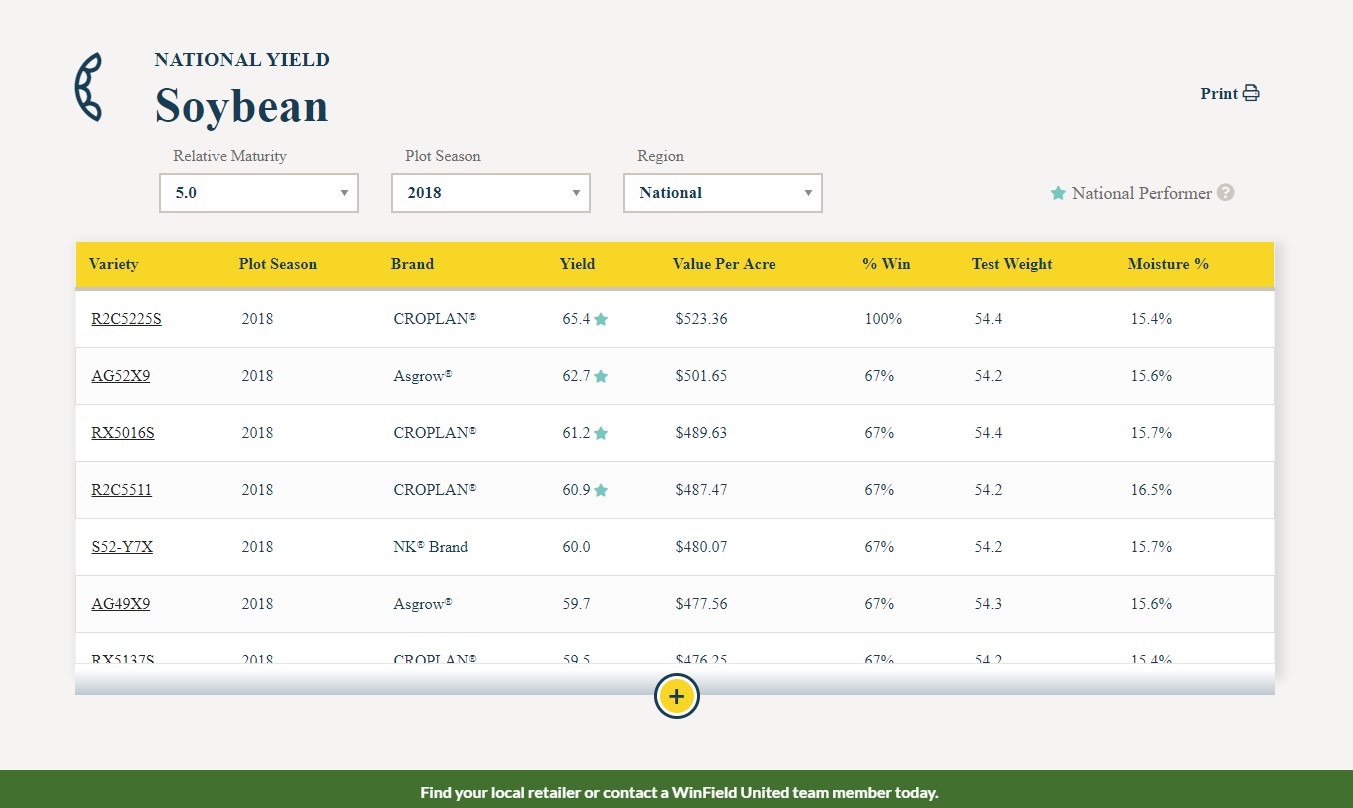Click the teal star beside National Performer legend
1353x808 pixels.
[x=1058, y=193]
